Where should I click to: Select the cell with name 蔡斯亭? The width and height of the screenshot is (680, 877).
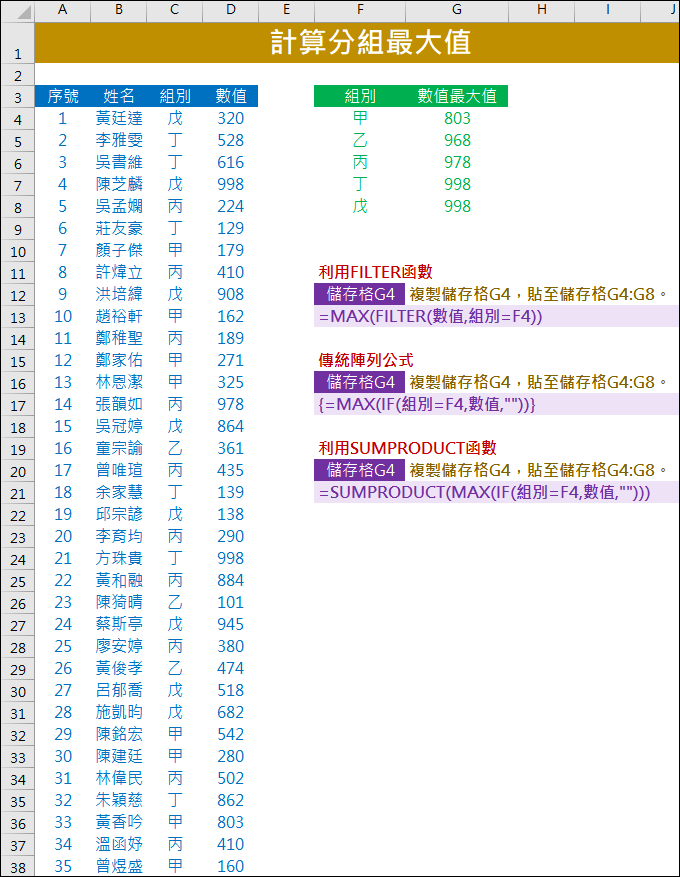(119, 624)
